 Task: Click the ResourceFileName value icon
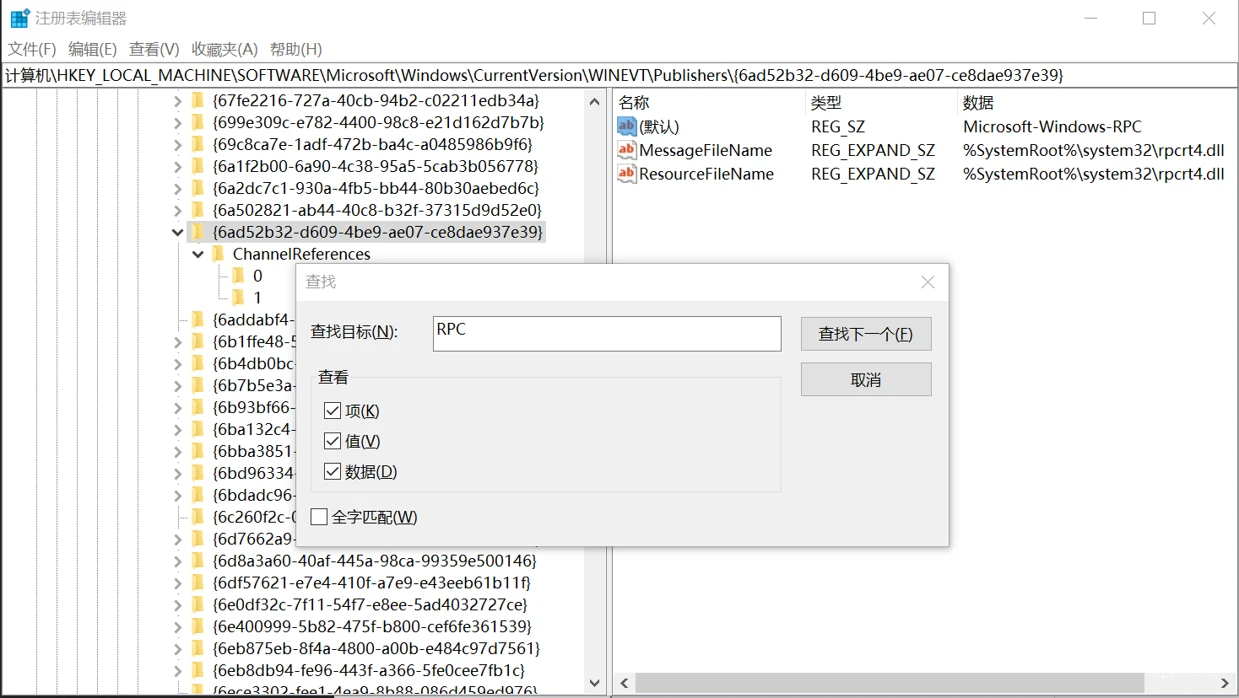pos(627,174)
